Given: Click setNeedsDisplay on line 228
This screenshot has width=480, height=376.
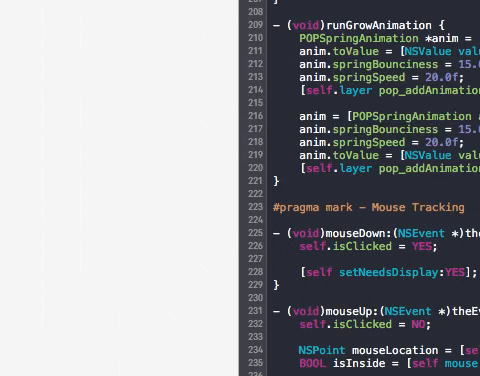Looking at the screenshot, I should (x=389, y=272).
